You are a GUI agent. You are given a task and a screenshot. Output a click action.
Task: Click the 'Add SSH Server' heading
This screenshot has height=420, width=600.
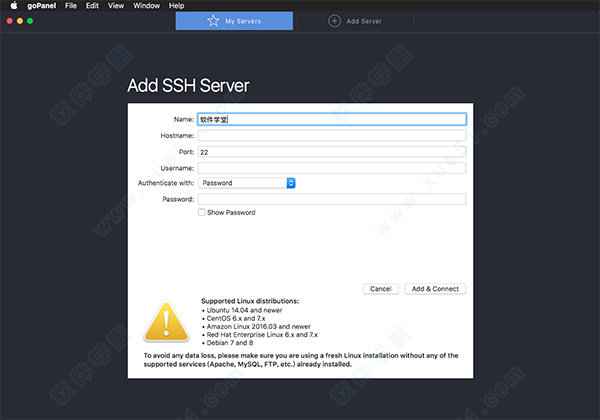pos(188,85)
